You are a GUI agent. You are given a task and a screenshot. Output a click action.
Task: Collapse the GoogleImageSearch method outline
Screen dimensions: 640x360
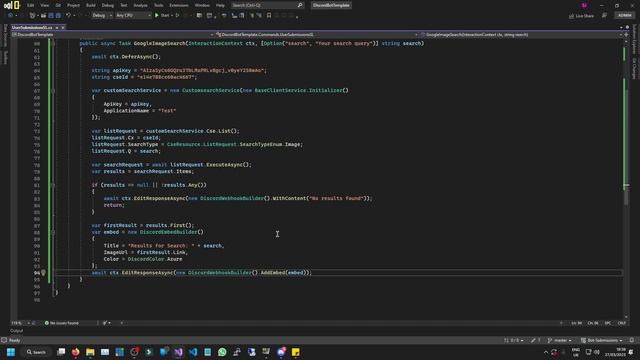[x=53, y=43]
